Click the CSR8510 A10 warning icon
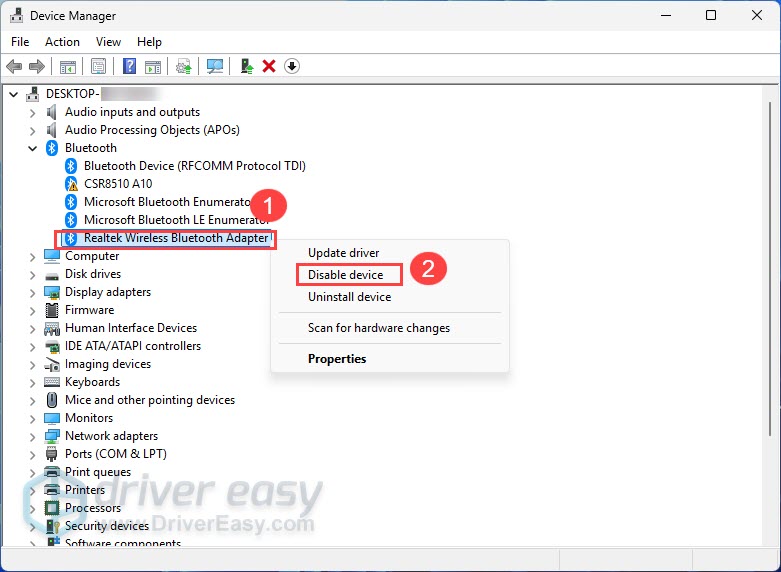This screenshot has height=572, width=781. [x=72, y=184]
